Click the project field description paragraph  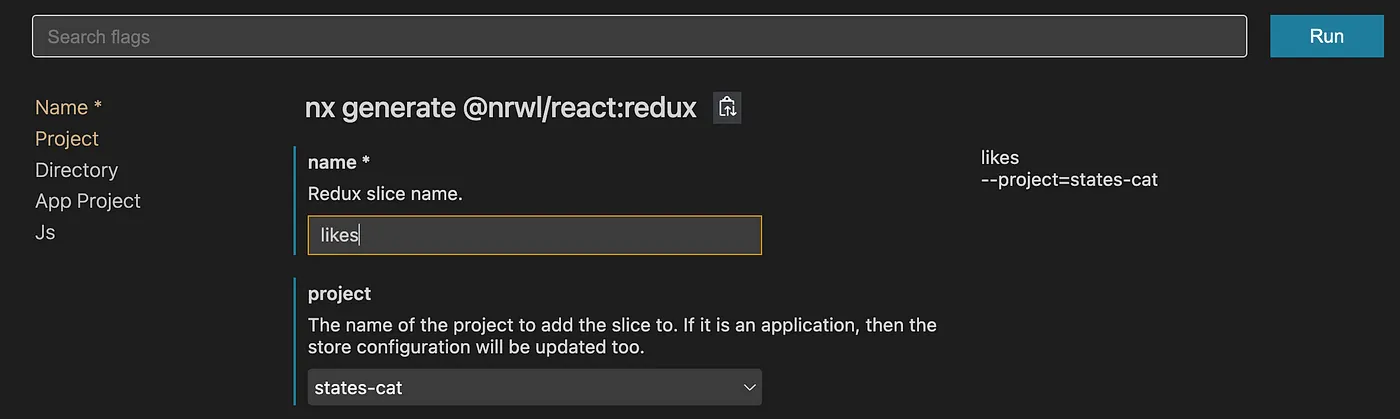coord(622,337)
